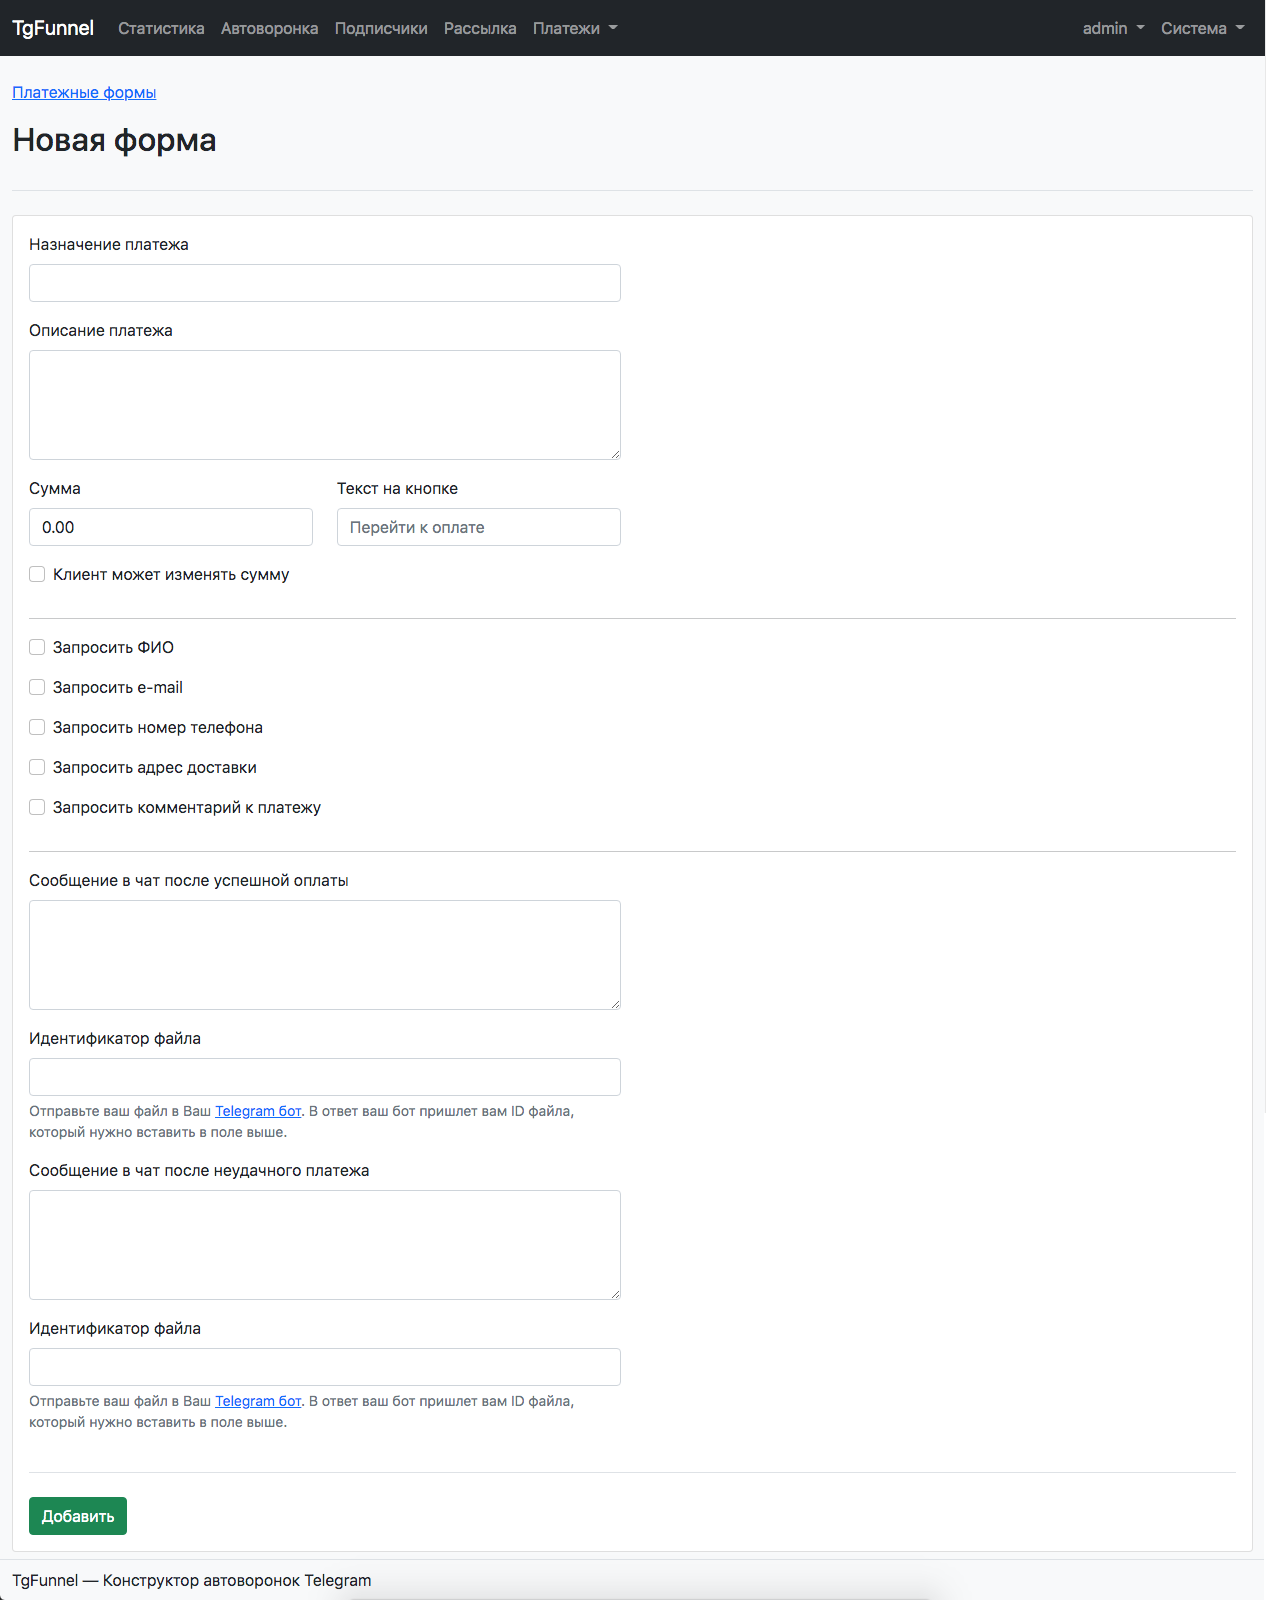Open the Статистика menu item
Screen dimensions: 1266x1602
(x=161, y=28)
